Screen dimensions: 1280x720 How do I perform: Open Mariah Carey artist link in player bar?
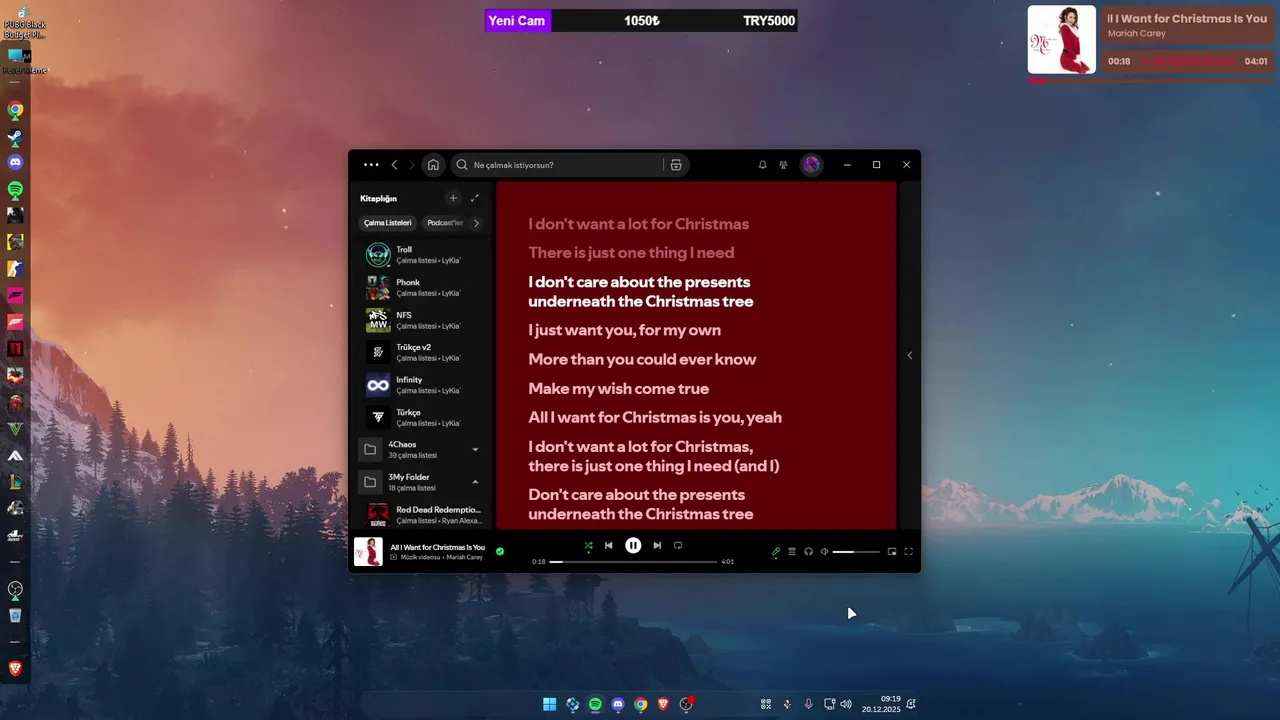click(x=464, y=557)
